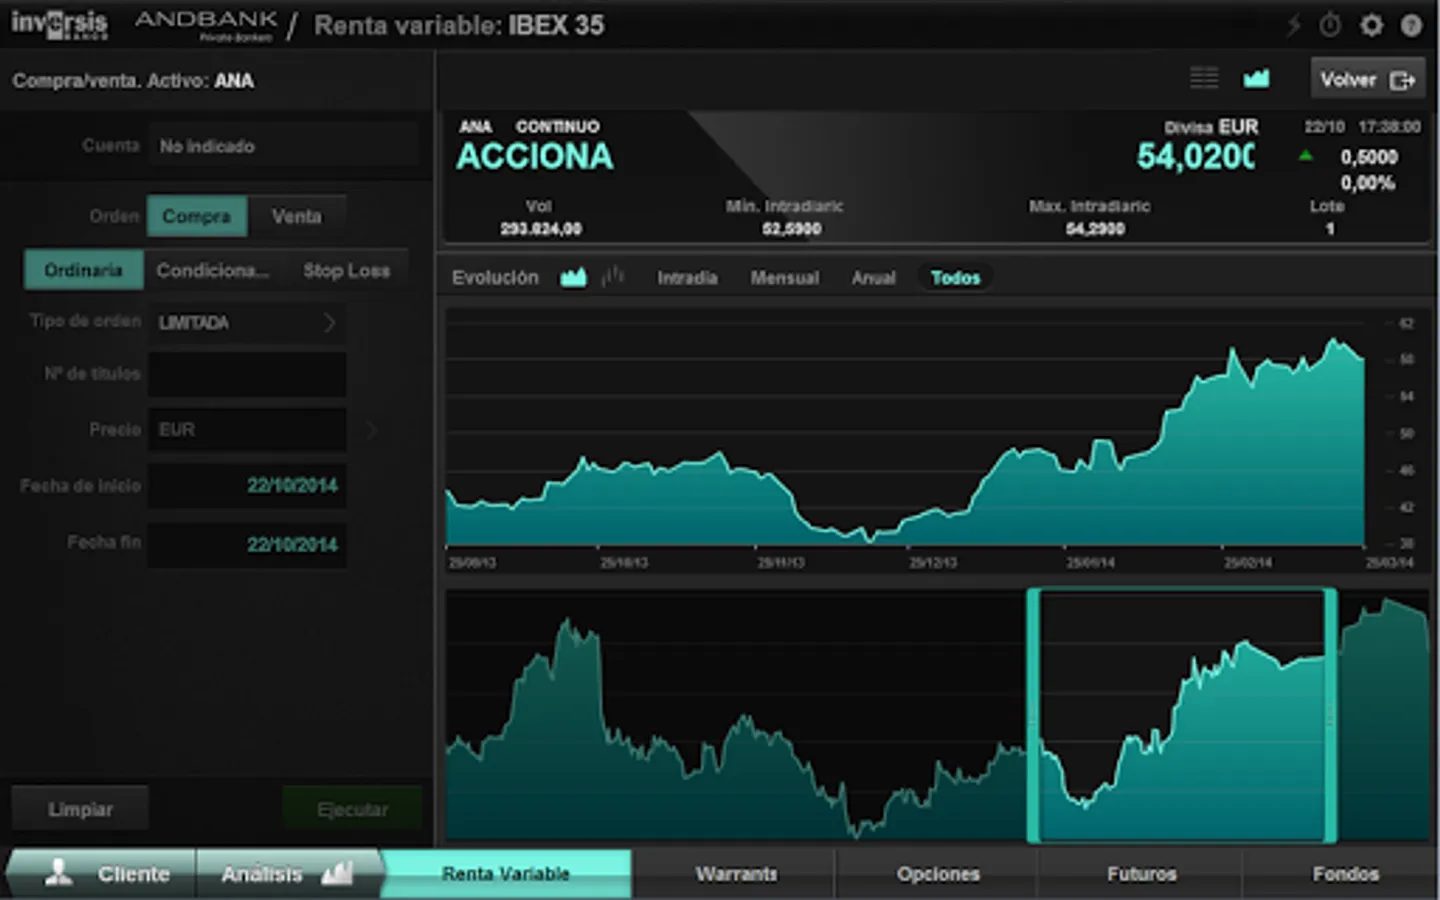This screenshot has width=1440, height=900.
Task: Expand Tipo de orden LIMITADA selector
Action: 247,322
